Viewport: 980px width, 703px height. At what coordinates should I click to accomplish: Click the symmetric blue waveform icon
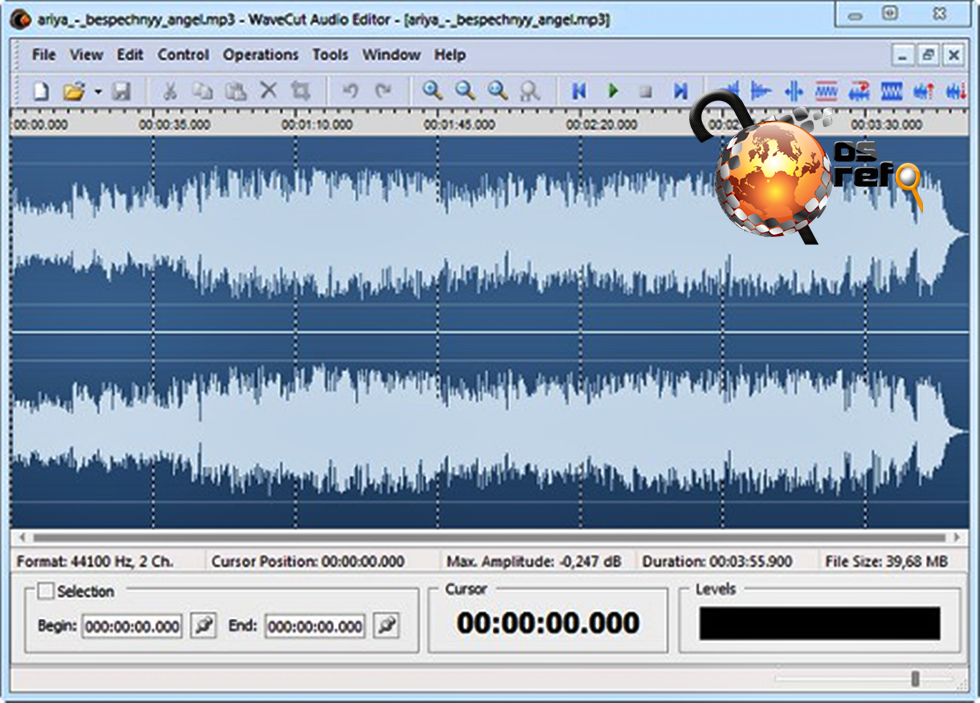click(794, 91)
